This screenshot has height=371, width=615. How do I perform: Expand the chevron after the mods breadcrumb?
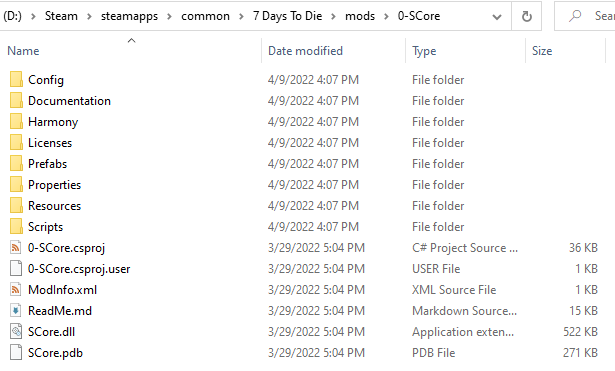[386, 16]
